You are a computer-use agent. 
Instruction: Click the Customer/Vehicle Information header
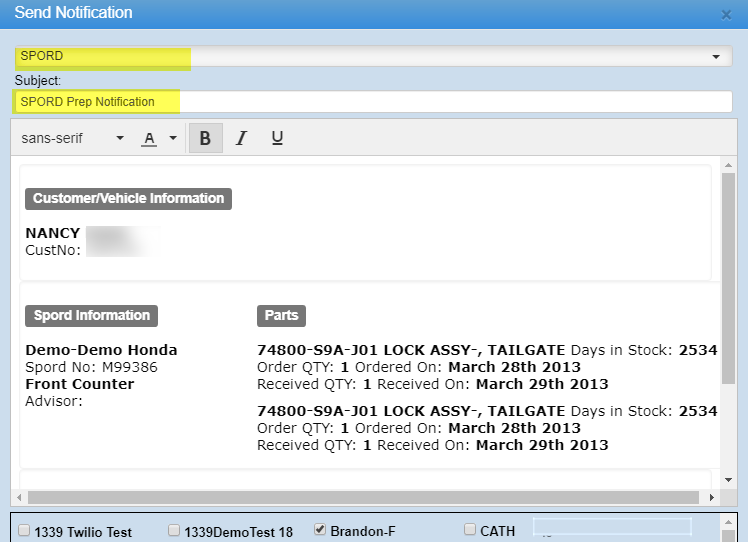coord(128,198)
